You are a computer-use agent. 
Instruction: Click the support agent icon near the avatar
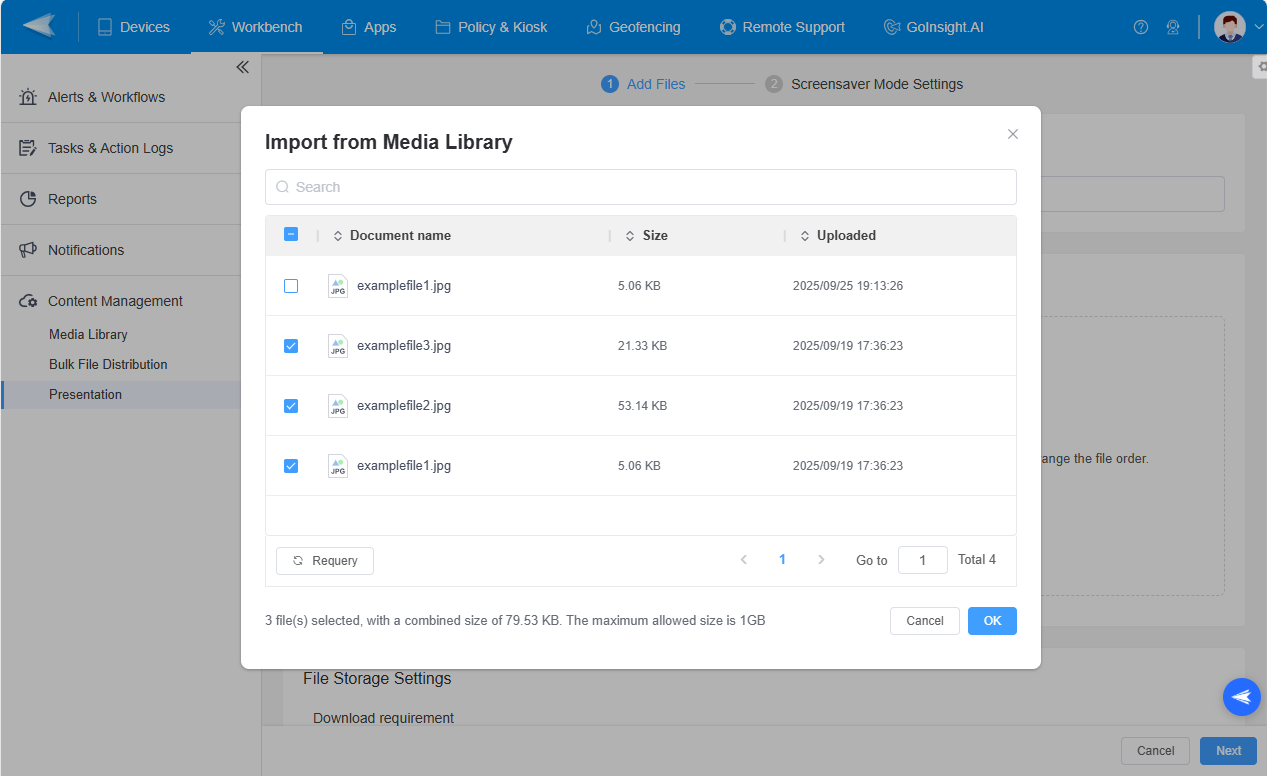(x=1173, y=27)
